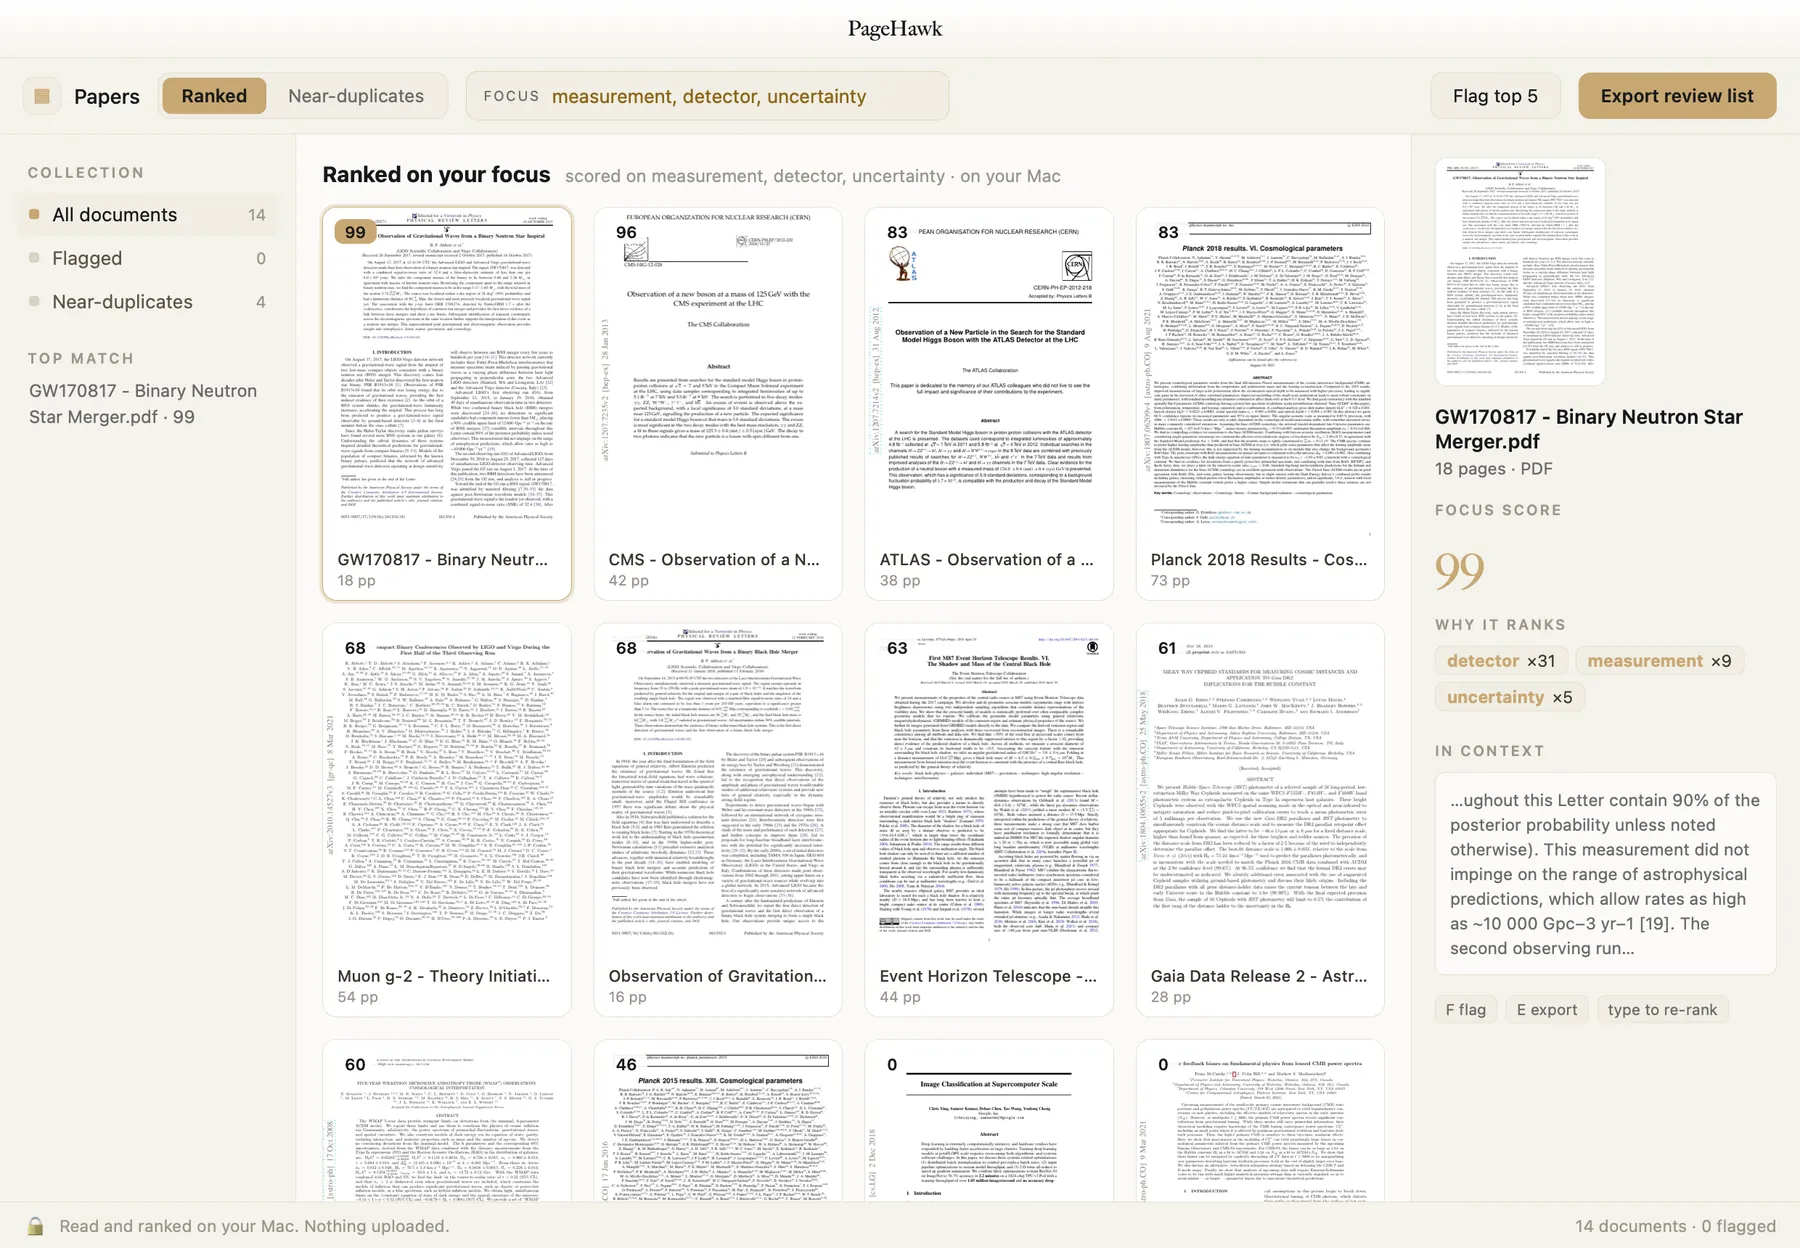Select the All documents dot icon
Image resolution: width=1800 pixels, height=1248 pixels.
[34, 214]
